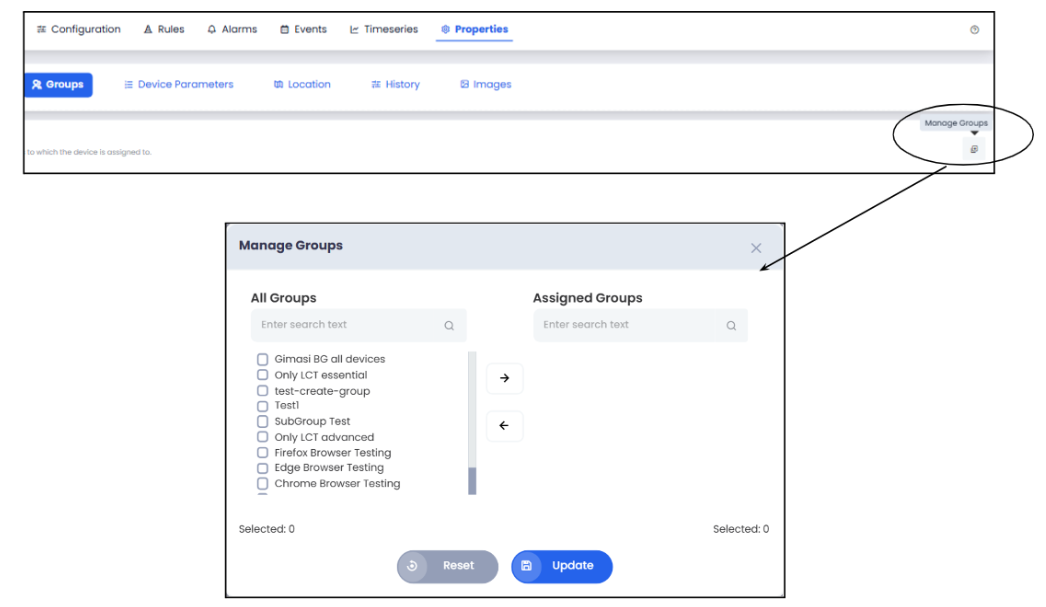Click search icon in Assigned Groups field
Screen dimensions: 1046x607
[731, 325]
